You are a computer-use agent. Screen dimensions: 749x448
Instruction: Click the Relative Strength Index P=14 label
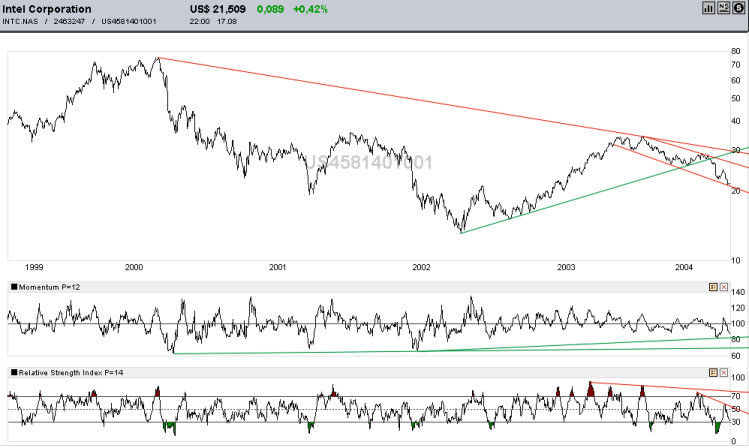click(x=71, y=373)
